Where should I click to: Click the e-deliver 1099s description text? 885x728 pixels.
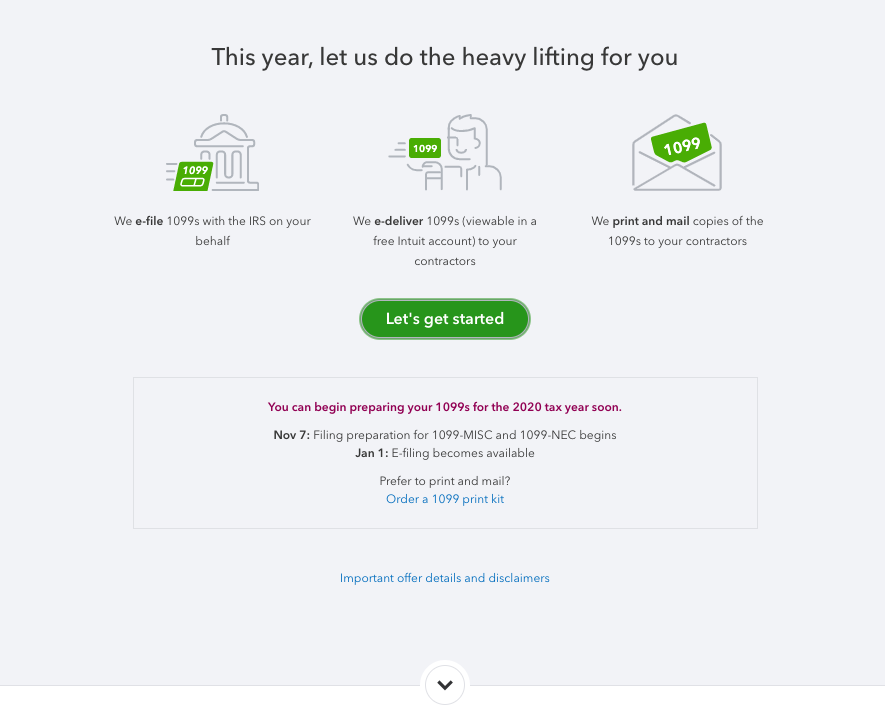click(x=445, y=241)
